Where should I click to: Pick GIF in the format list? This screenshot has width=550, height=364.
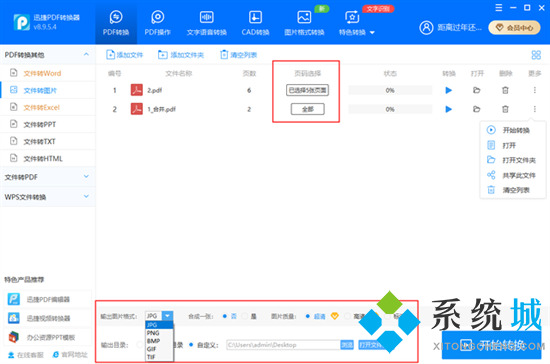click(x=159, y=349)
